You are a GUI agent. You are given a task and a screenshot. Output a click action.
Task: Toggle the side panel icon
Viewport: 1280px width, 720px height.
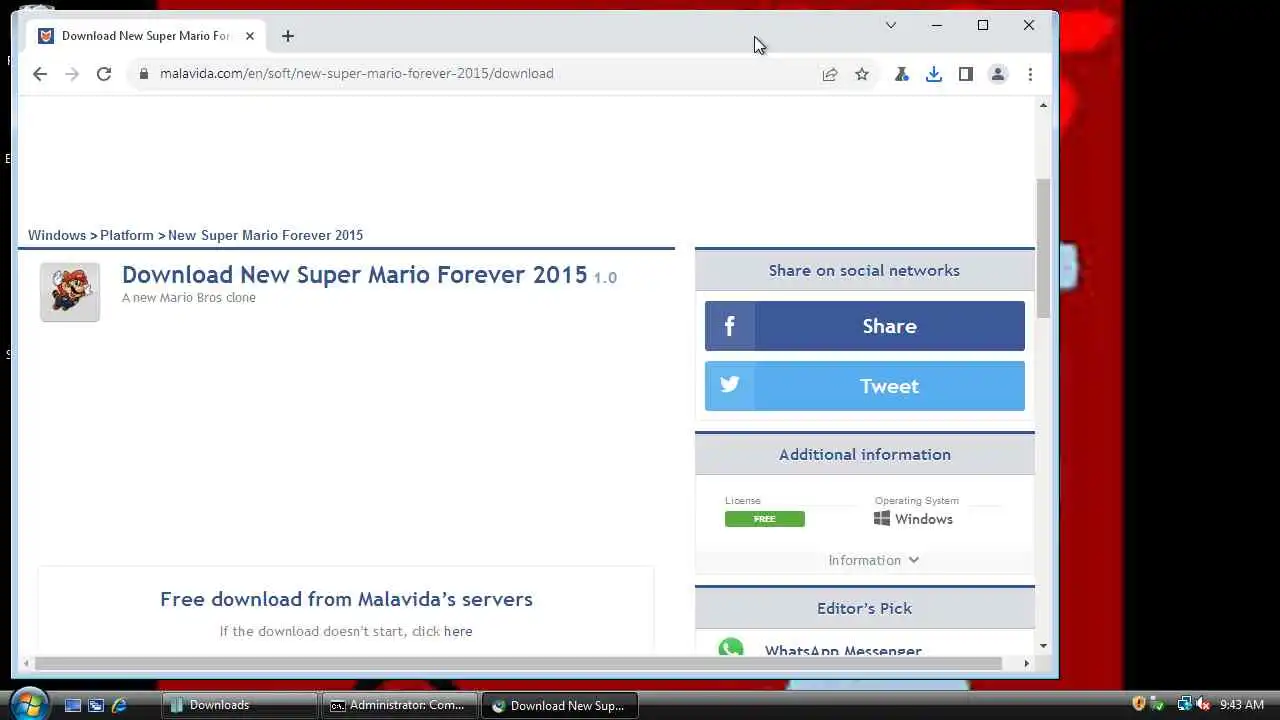click(x=966, y=74)
